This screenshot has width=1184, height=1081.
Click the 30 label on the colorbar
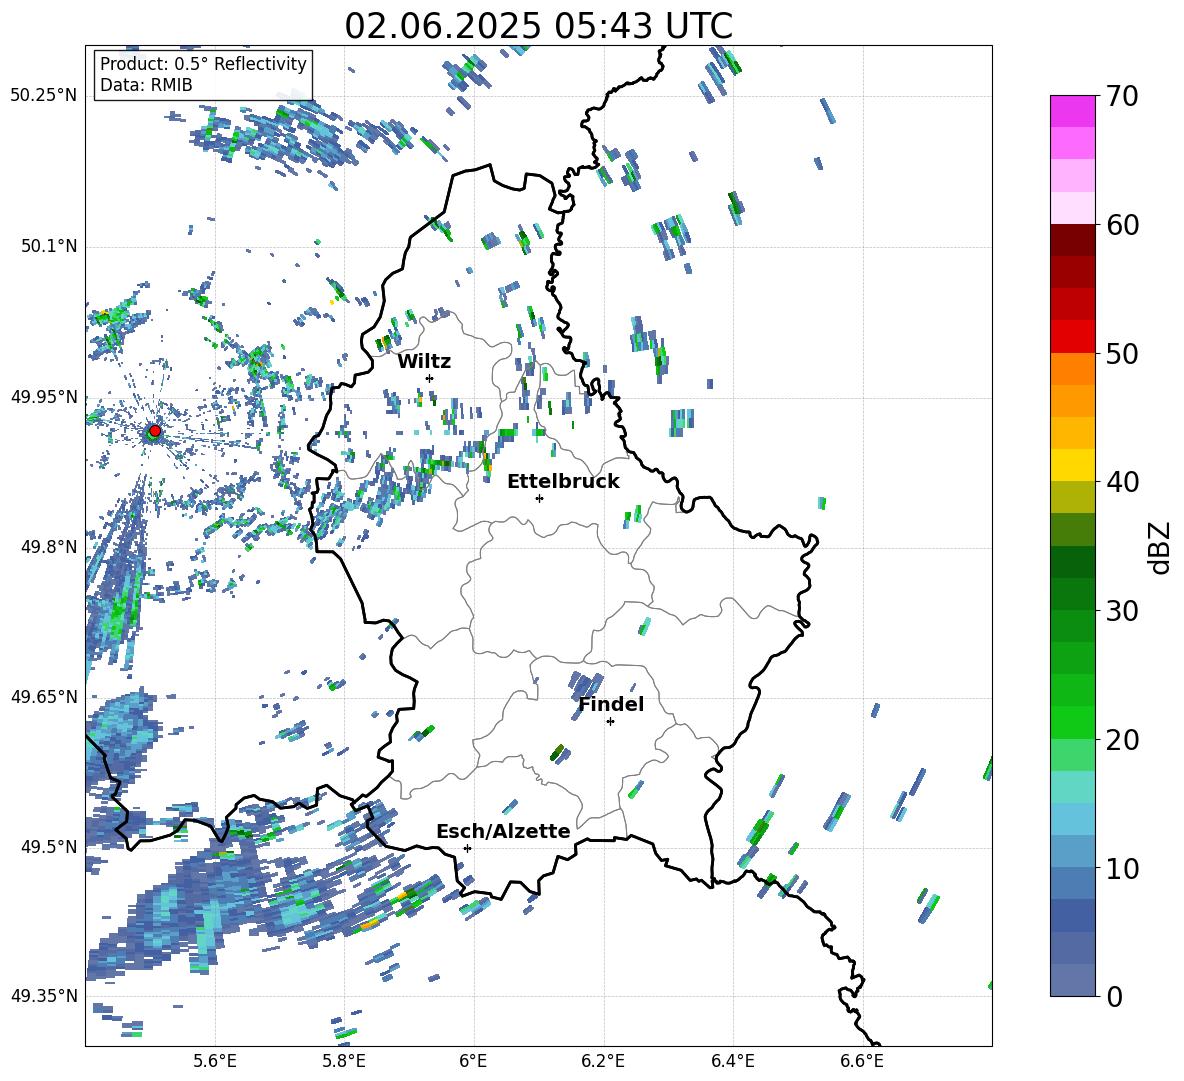(1121, 611)
